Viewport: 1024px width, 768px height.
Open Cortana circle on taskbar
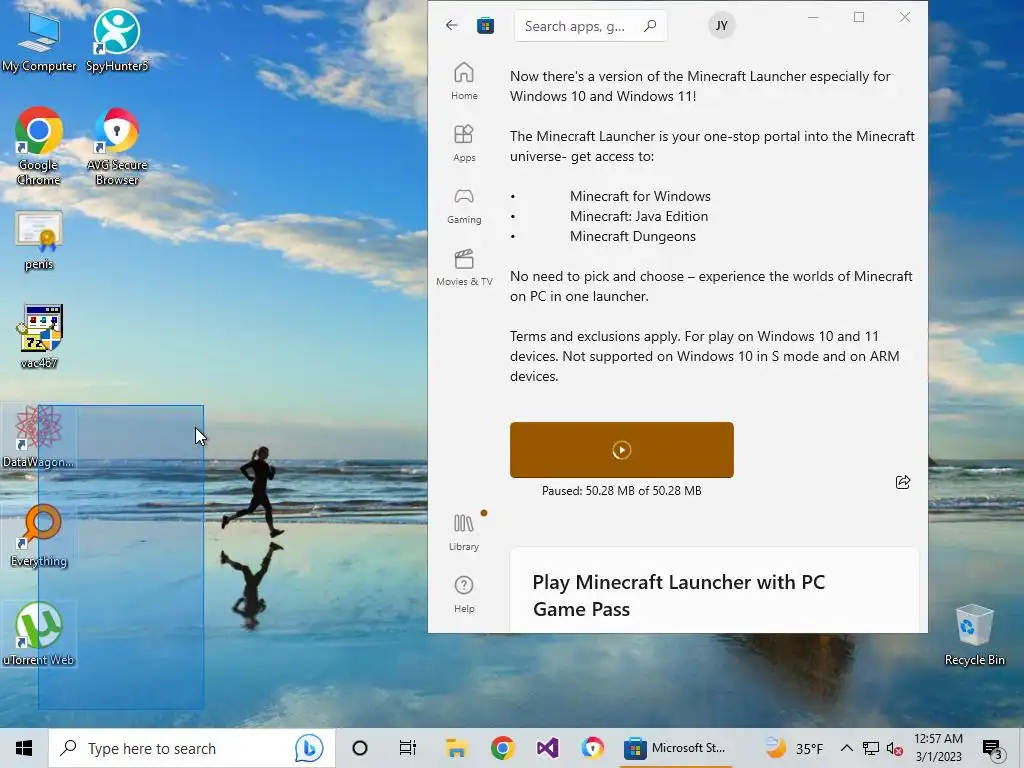[x=360, y=748]
